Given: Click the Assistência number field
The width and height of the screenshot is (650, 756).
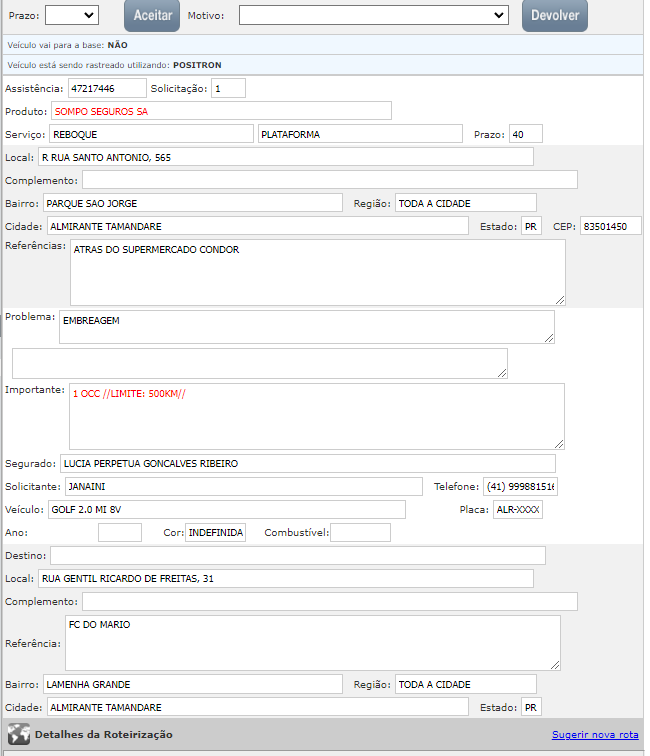Looking at the screenshot, I should (x=107, y=88).
